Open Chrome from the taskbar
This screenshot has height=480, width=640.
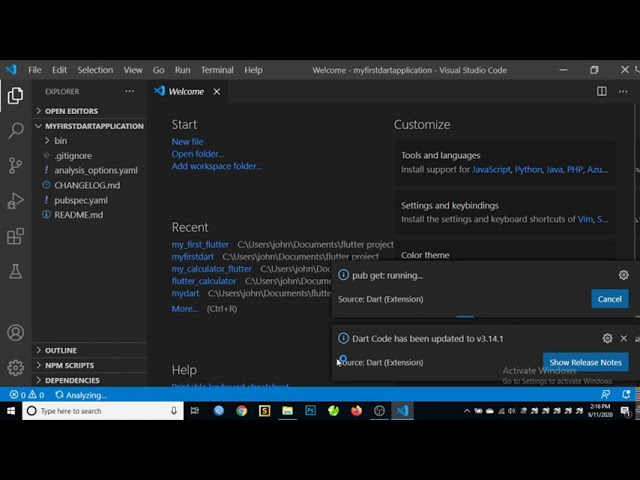click(242, 411)
